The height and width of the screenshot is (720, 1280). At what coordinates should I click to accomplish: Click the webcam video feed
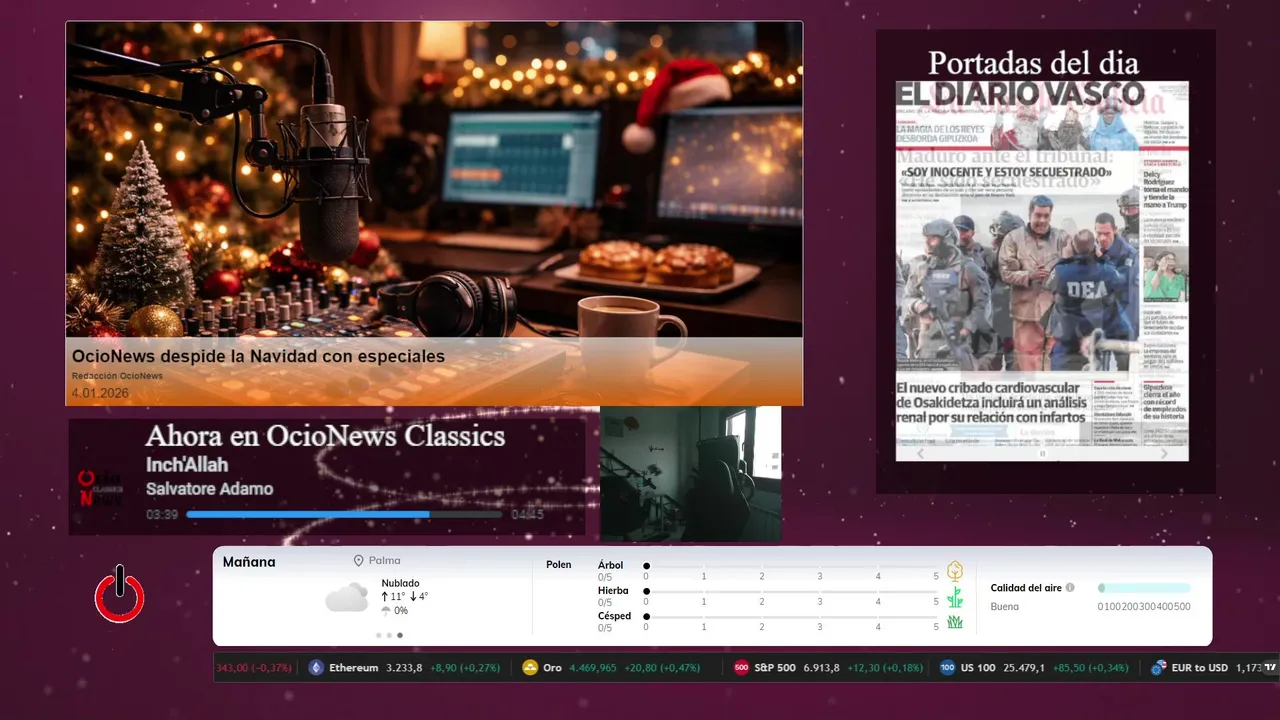(691, 473)
